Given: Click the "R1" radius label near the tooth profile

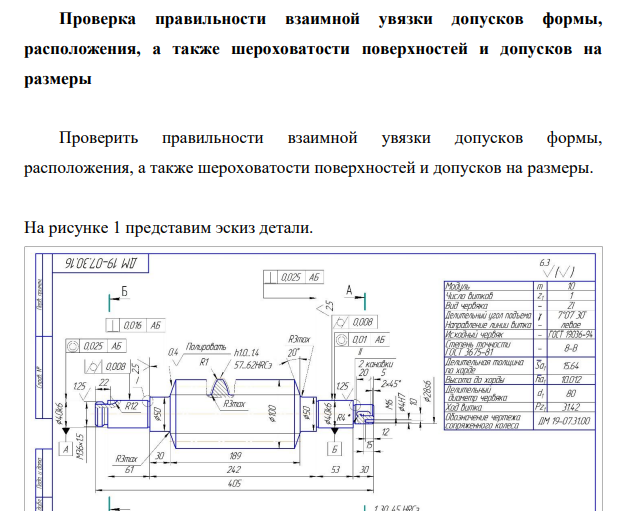Looking at the screenshot, I should (x=204, y=361).
